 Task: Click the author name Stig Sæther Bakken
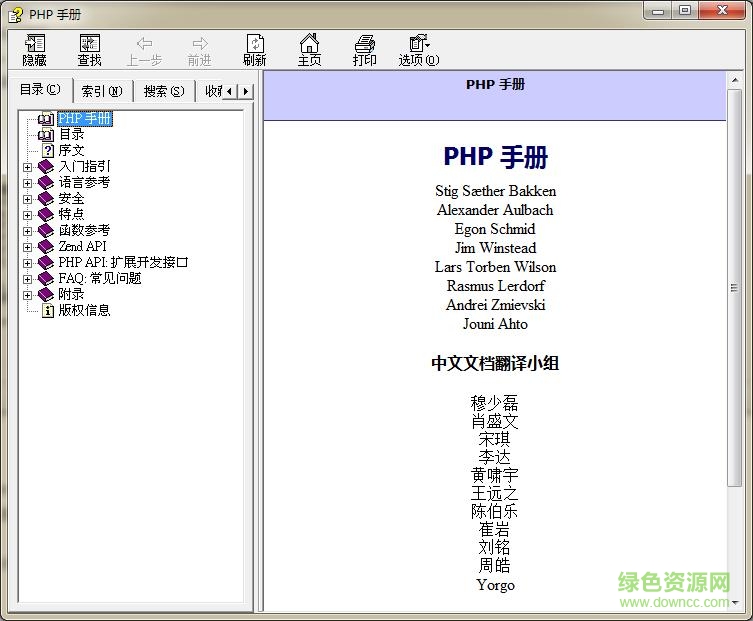(x=496, y=191)
